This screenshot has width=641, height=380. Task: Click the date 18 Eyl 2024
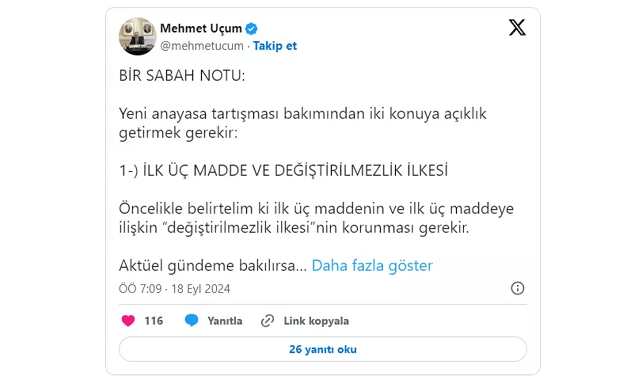click(201, 289)
